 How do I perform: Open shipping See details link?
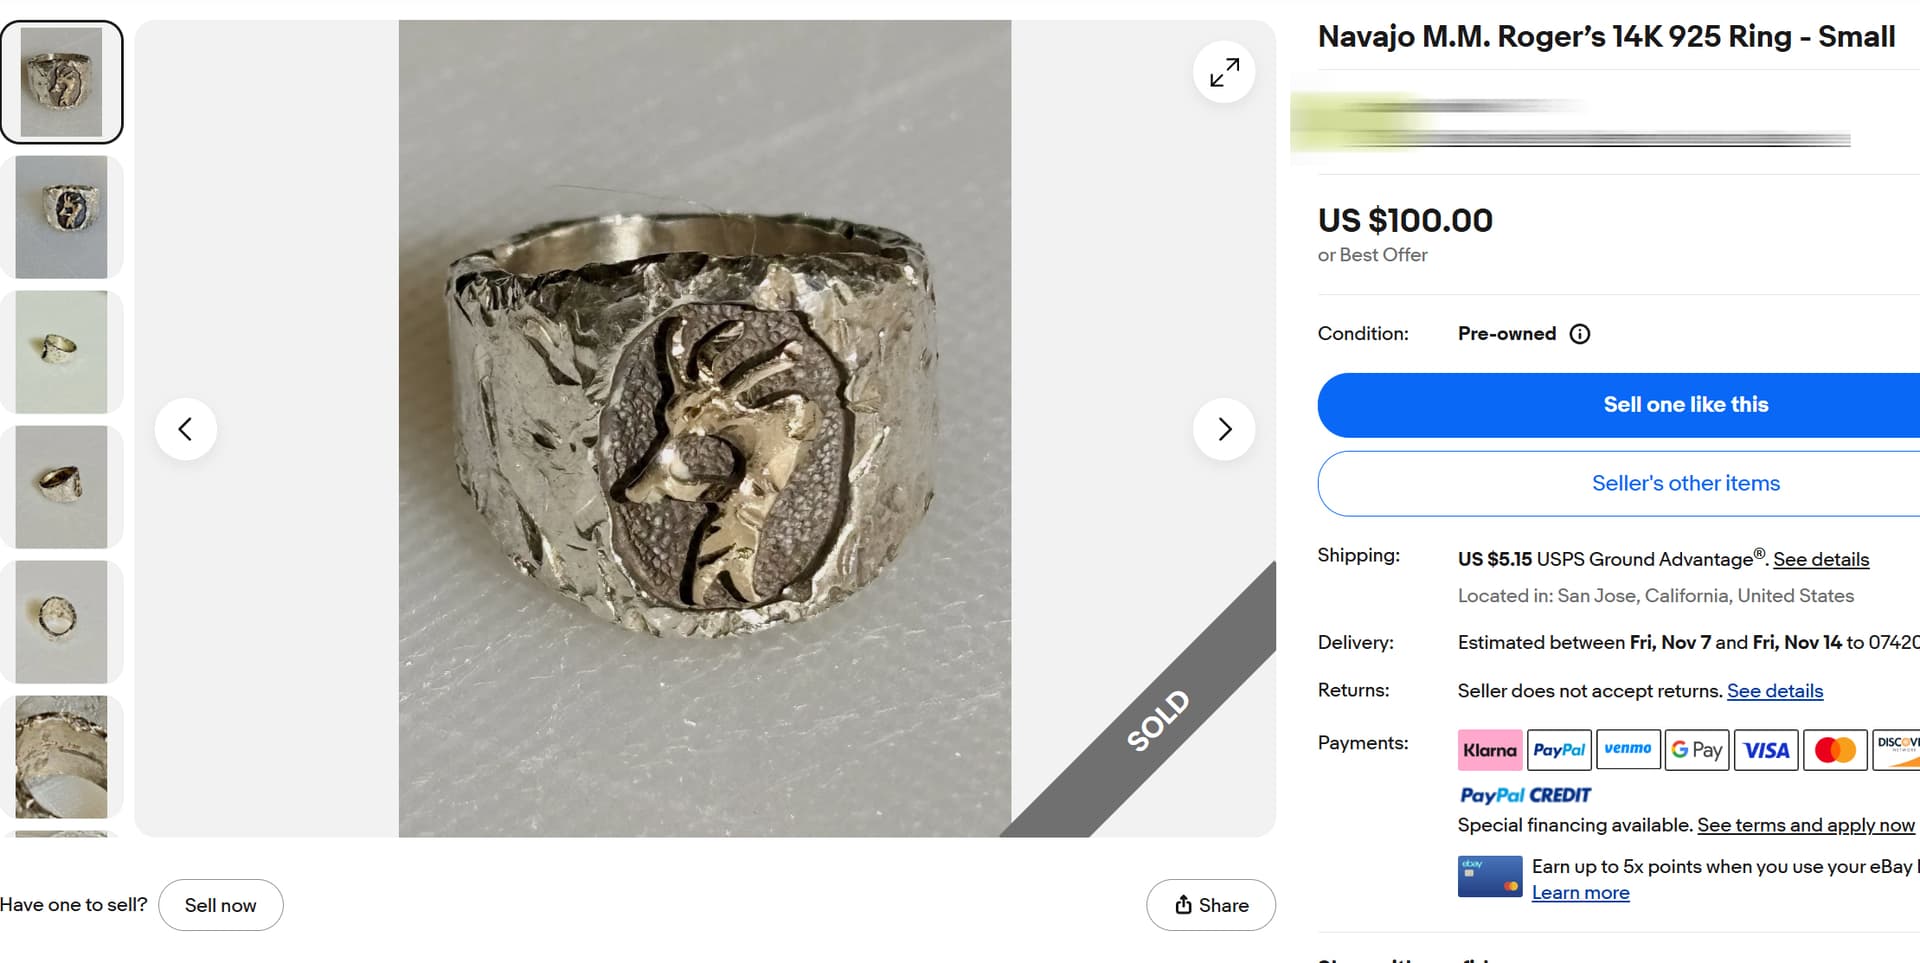[1821, 560]
